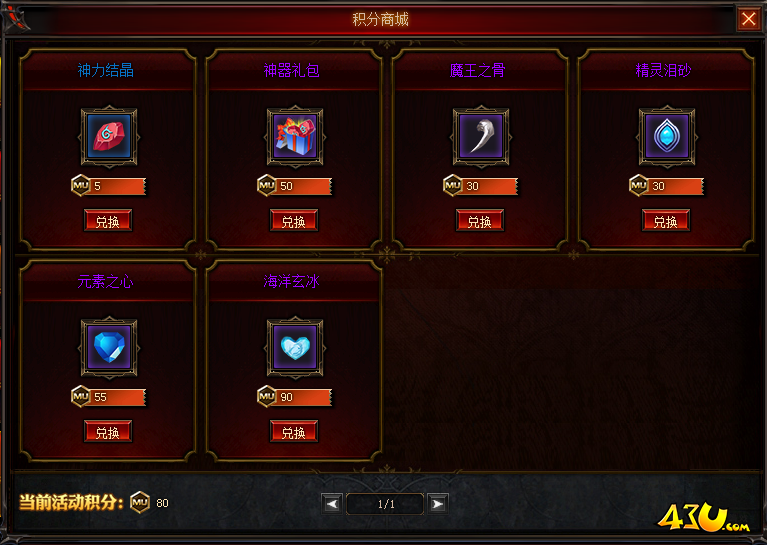The height and width of the screenshot is (545, 767).
Task: Click 兑换 under 海洋玄冰
Action: (294, 431)
